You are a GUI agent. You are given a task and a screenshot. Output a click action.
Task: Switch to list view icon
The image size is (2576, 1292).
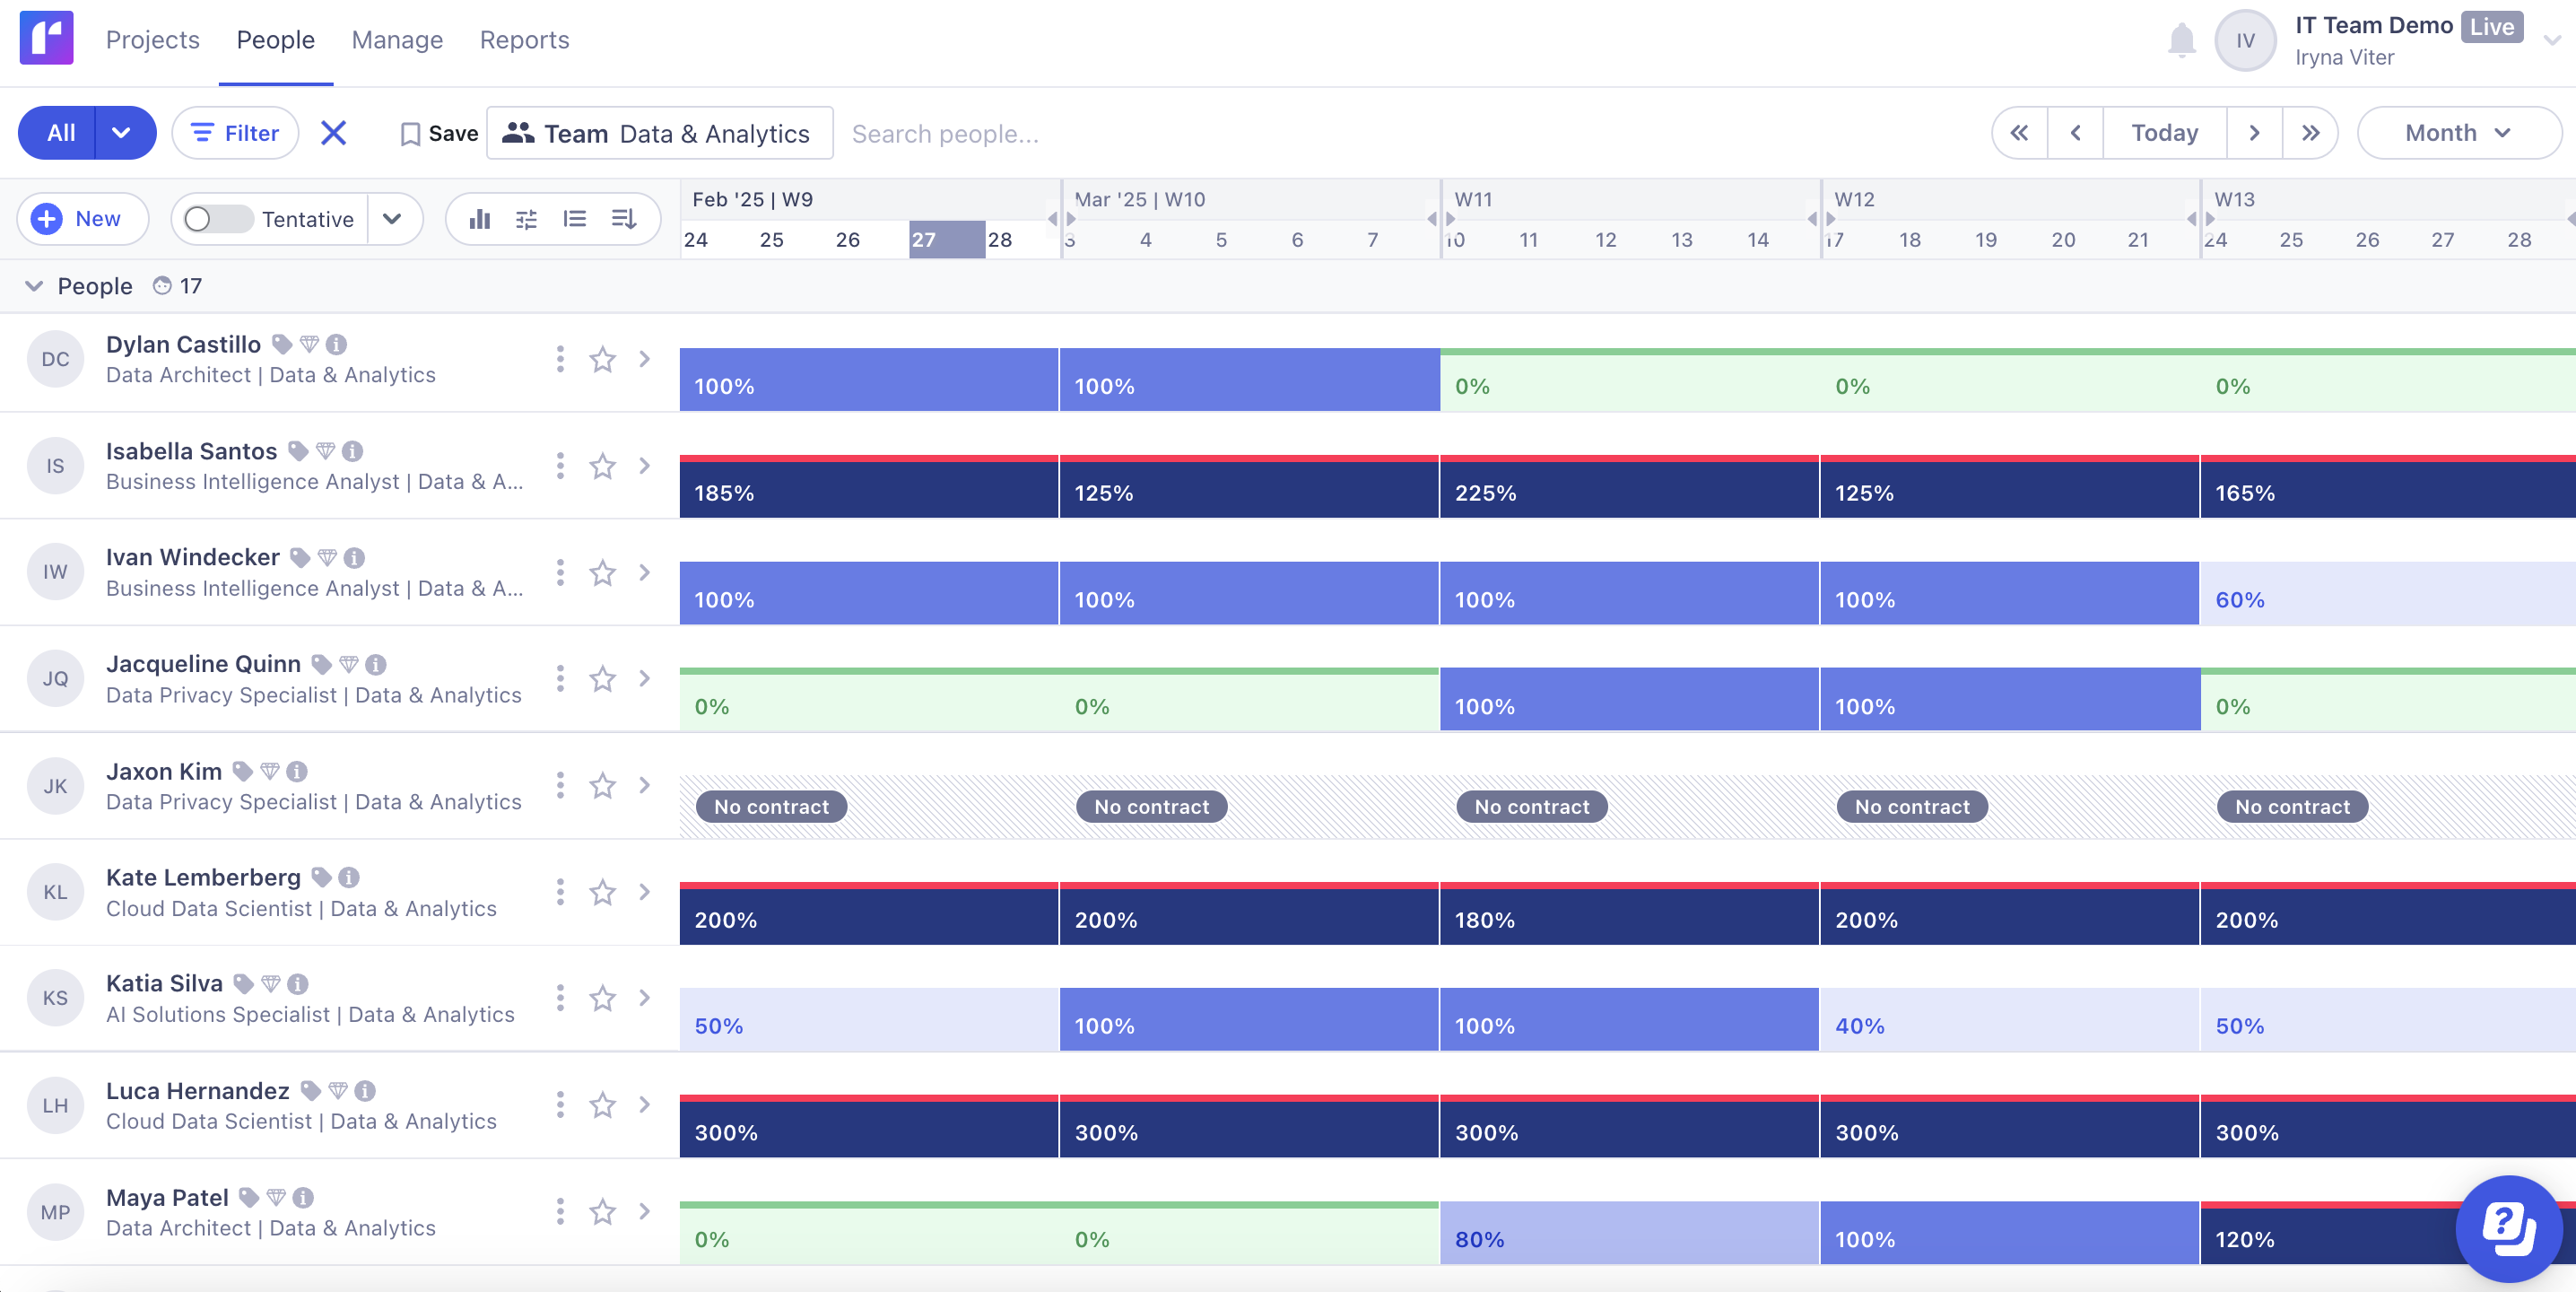pyautogui.click(x=575, y=219)
